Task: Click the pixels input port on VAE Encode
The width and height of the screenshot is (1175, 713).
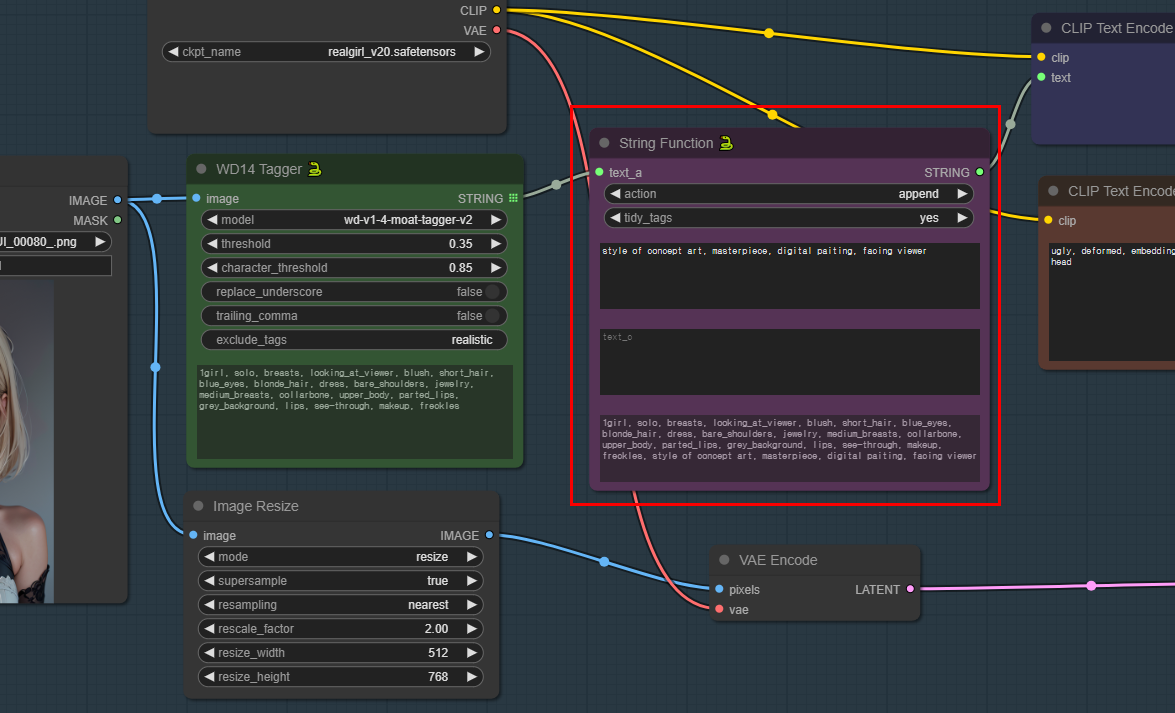Action: [719, 589]
